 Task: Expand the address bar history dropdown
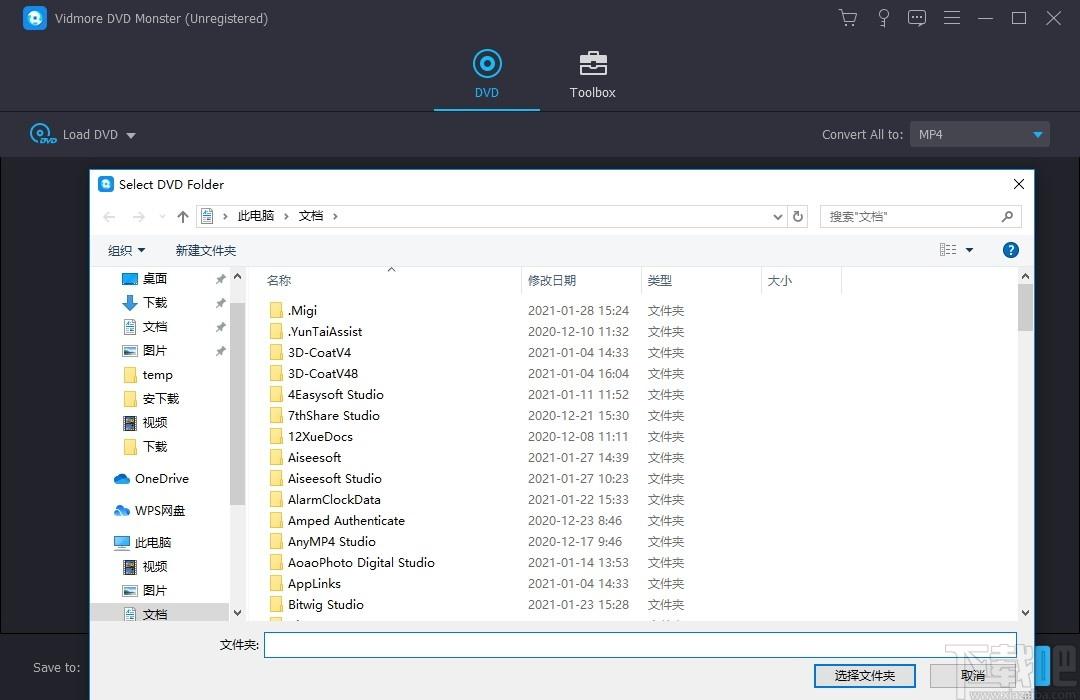pyautogui.click(x=778, y=216)
